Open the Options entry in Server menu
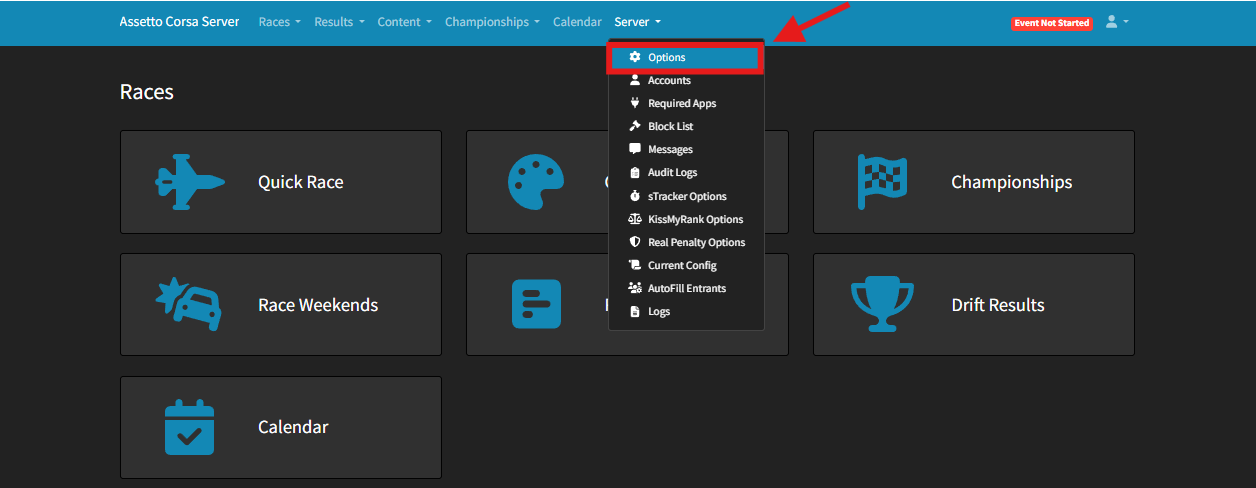Image resolution: width=1256 pixels, height=488 pixels. [686, 58]
